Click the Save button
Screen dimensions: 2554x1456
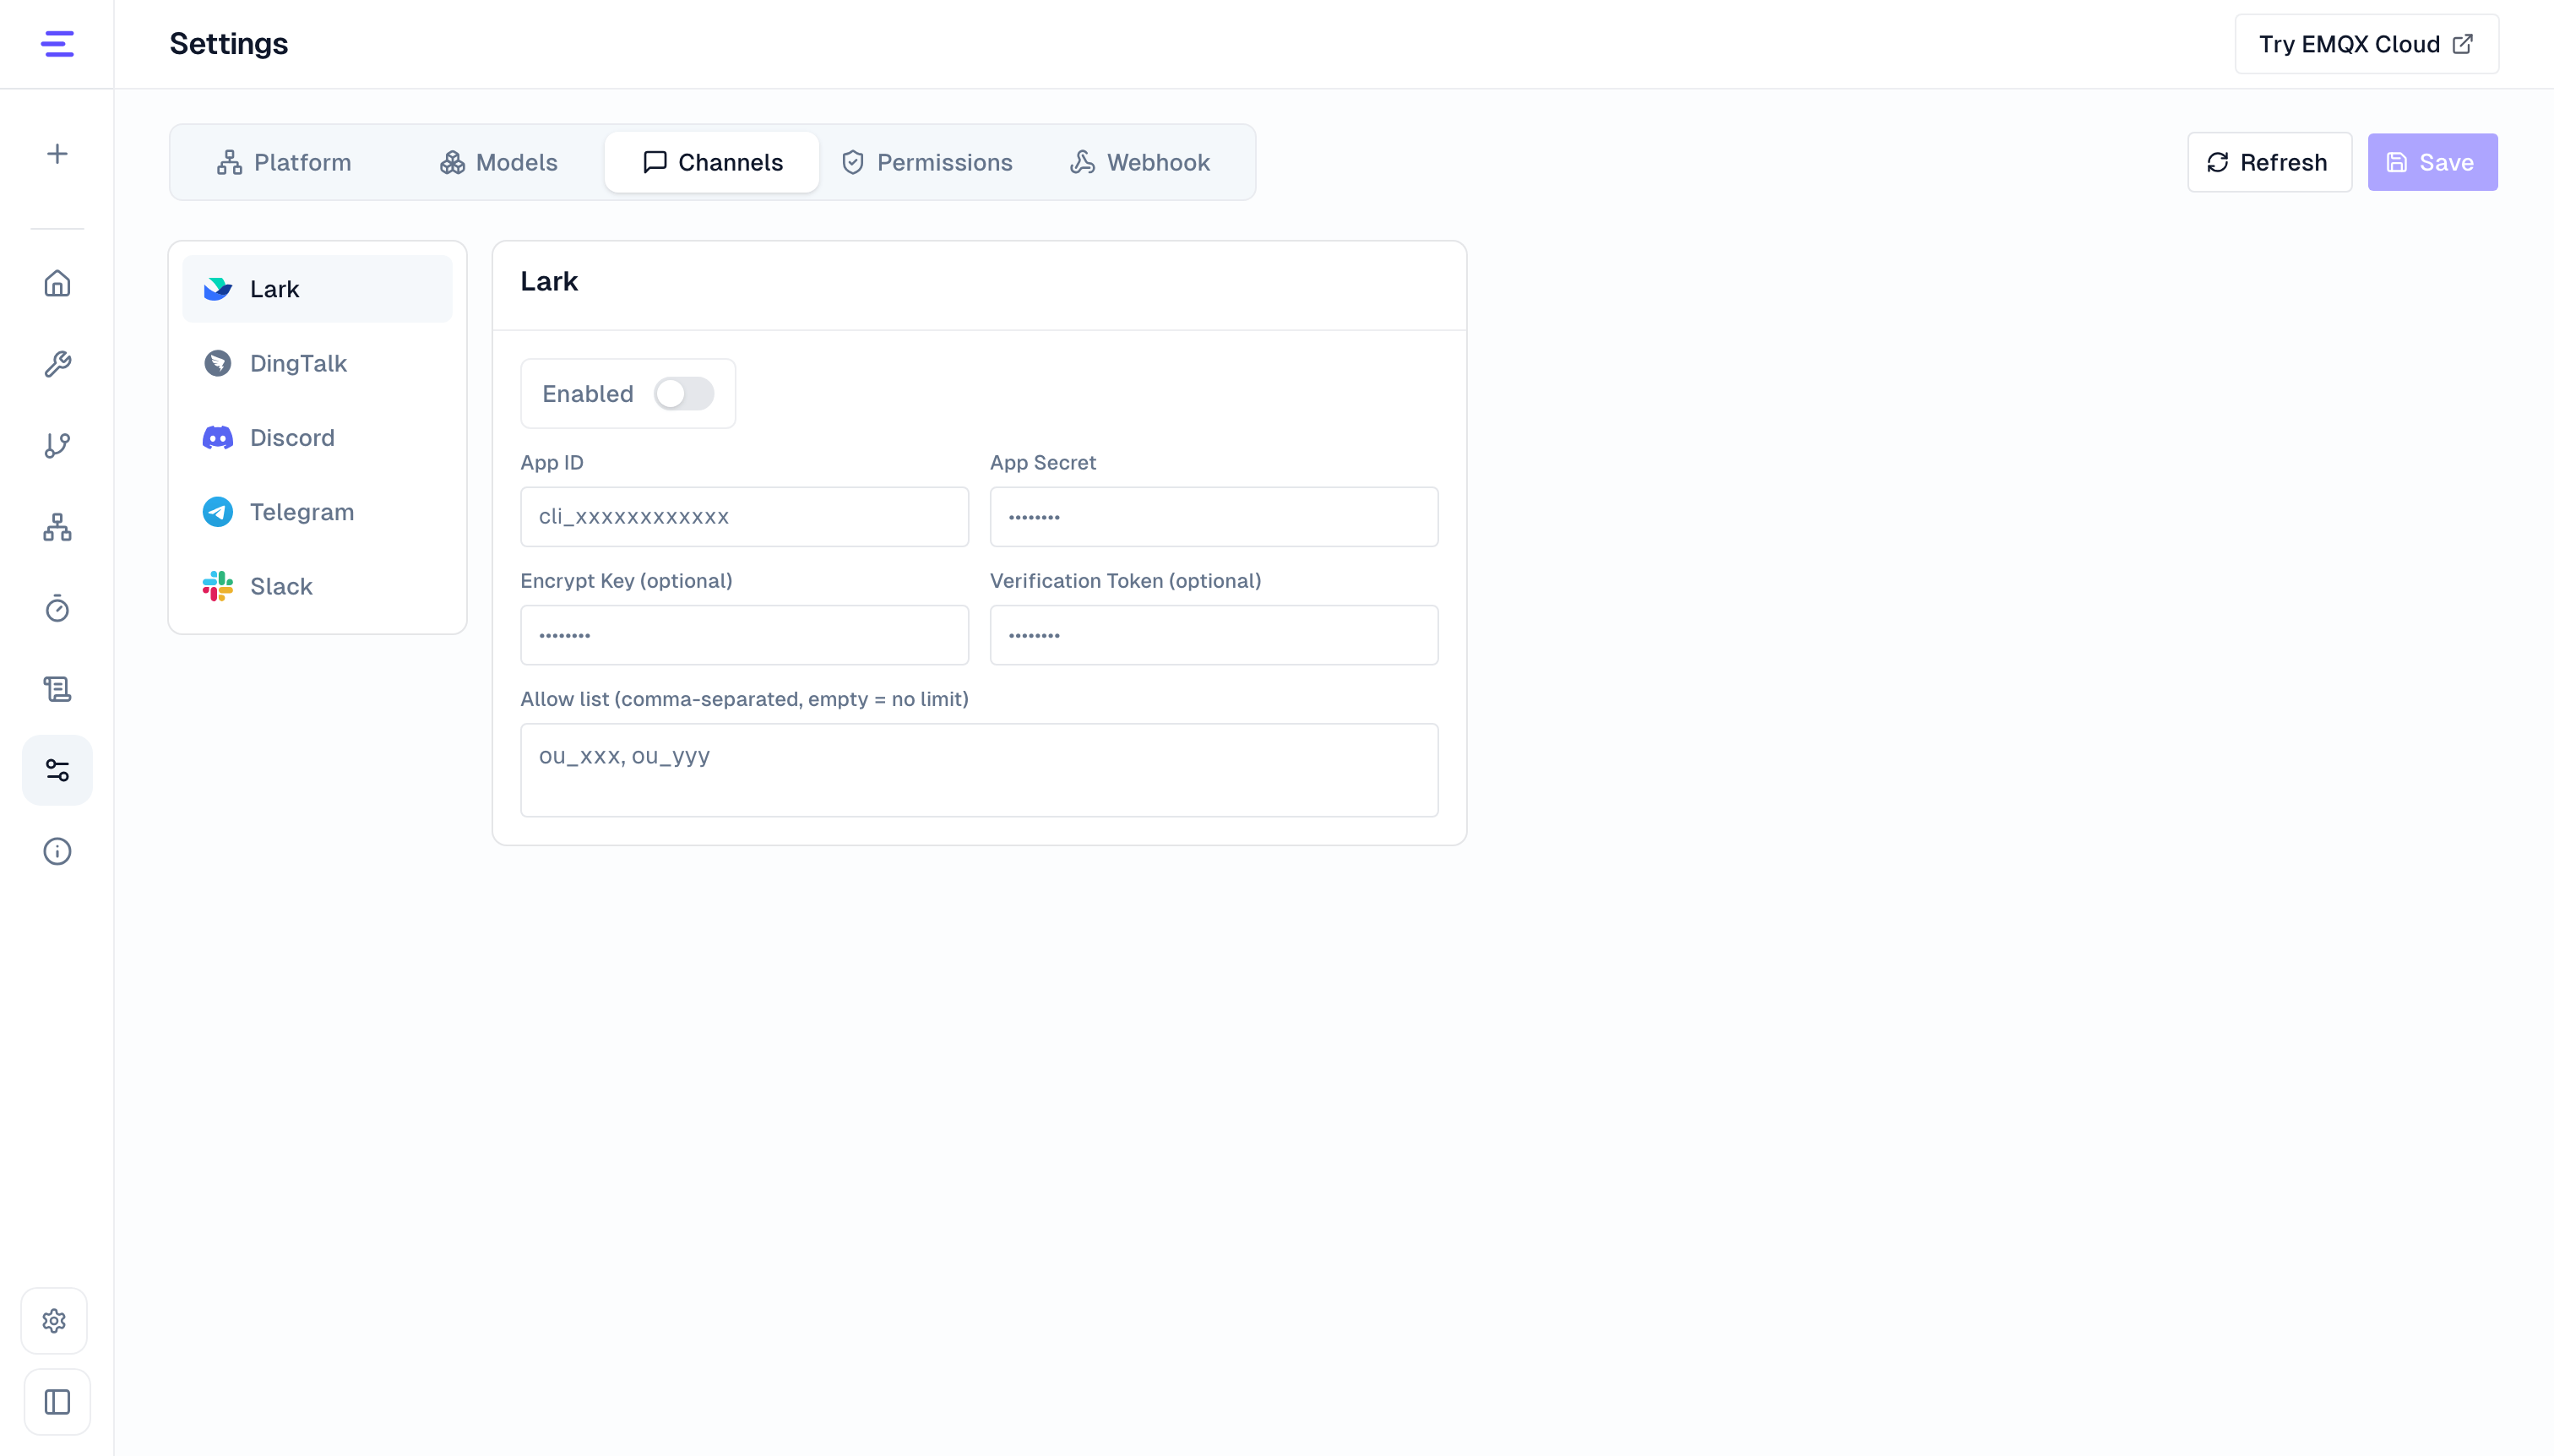click(2432, 163)
